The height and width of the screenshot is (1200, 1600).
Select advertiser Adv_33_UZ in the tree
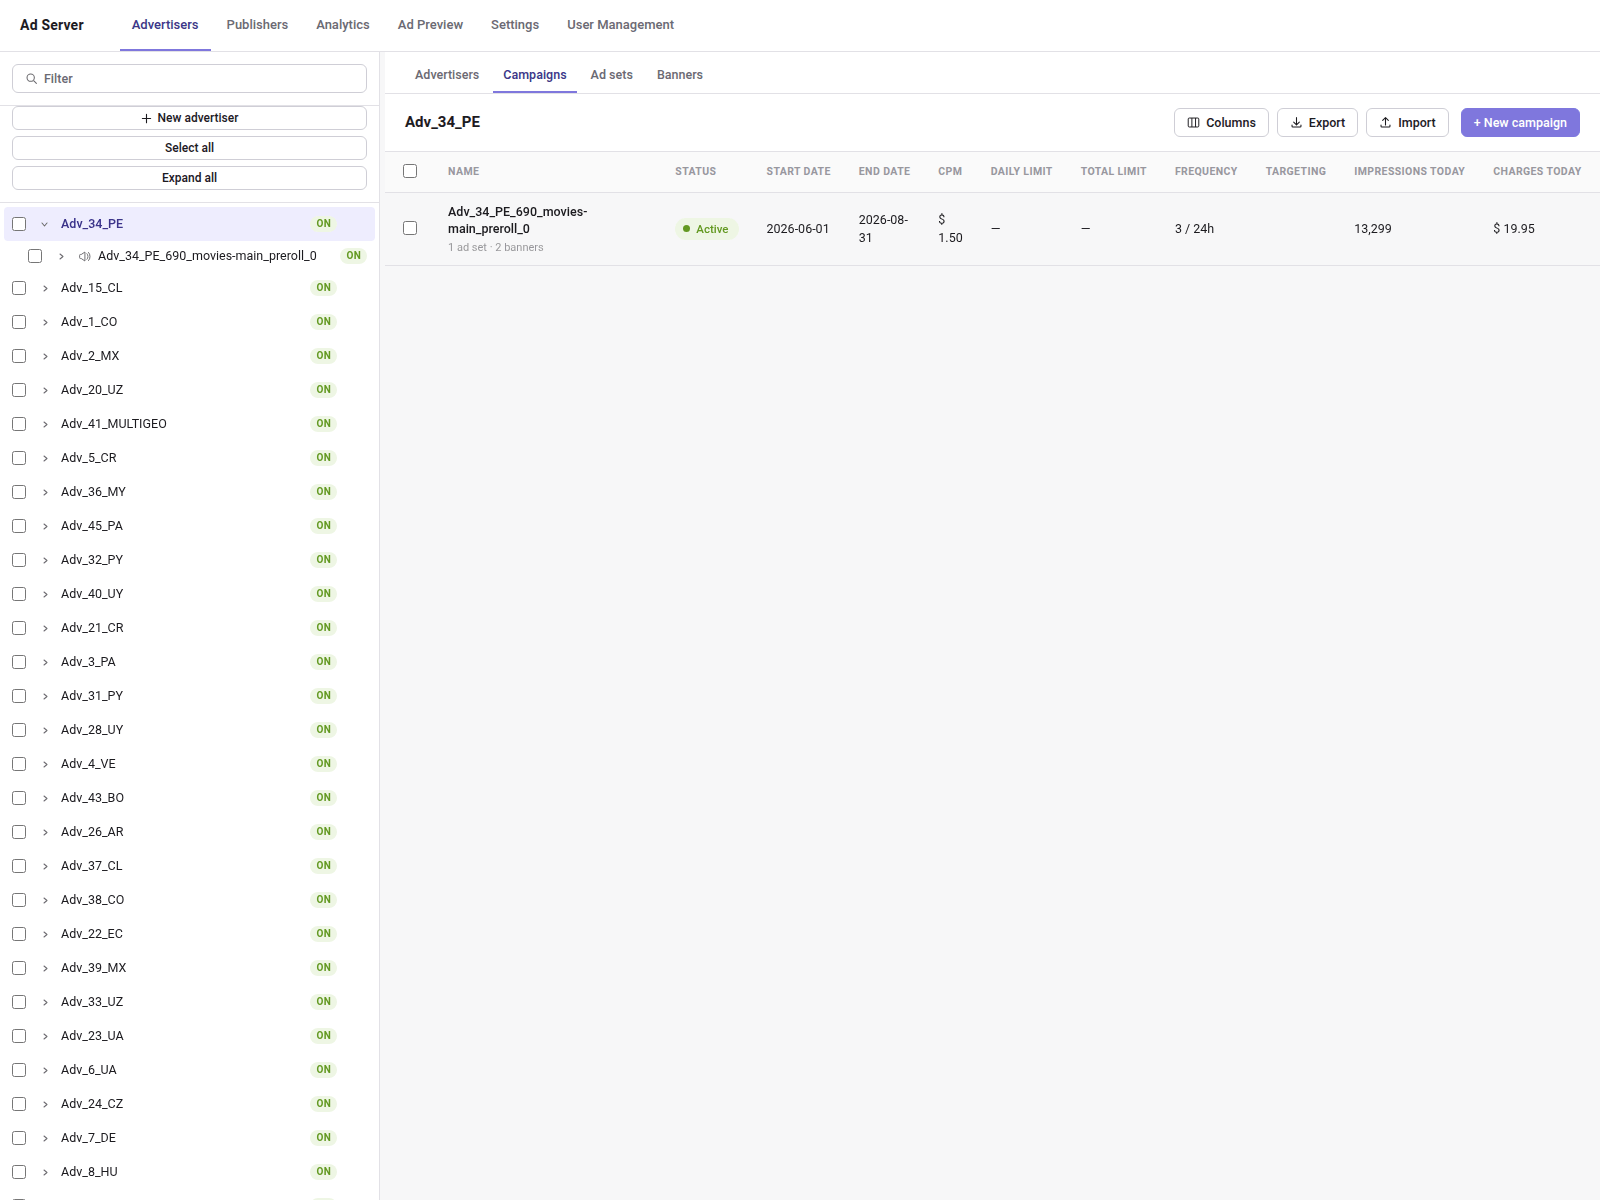pos(92,1002)
